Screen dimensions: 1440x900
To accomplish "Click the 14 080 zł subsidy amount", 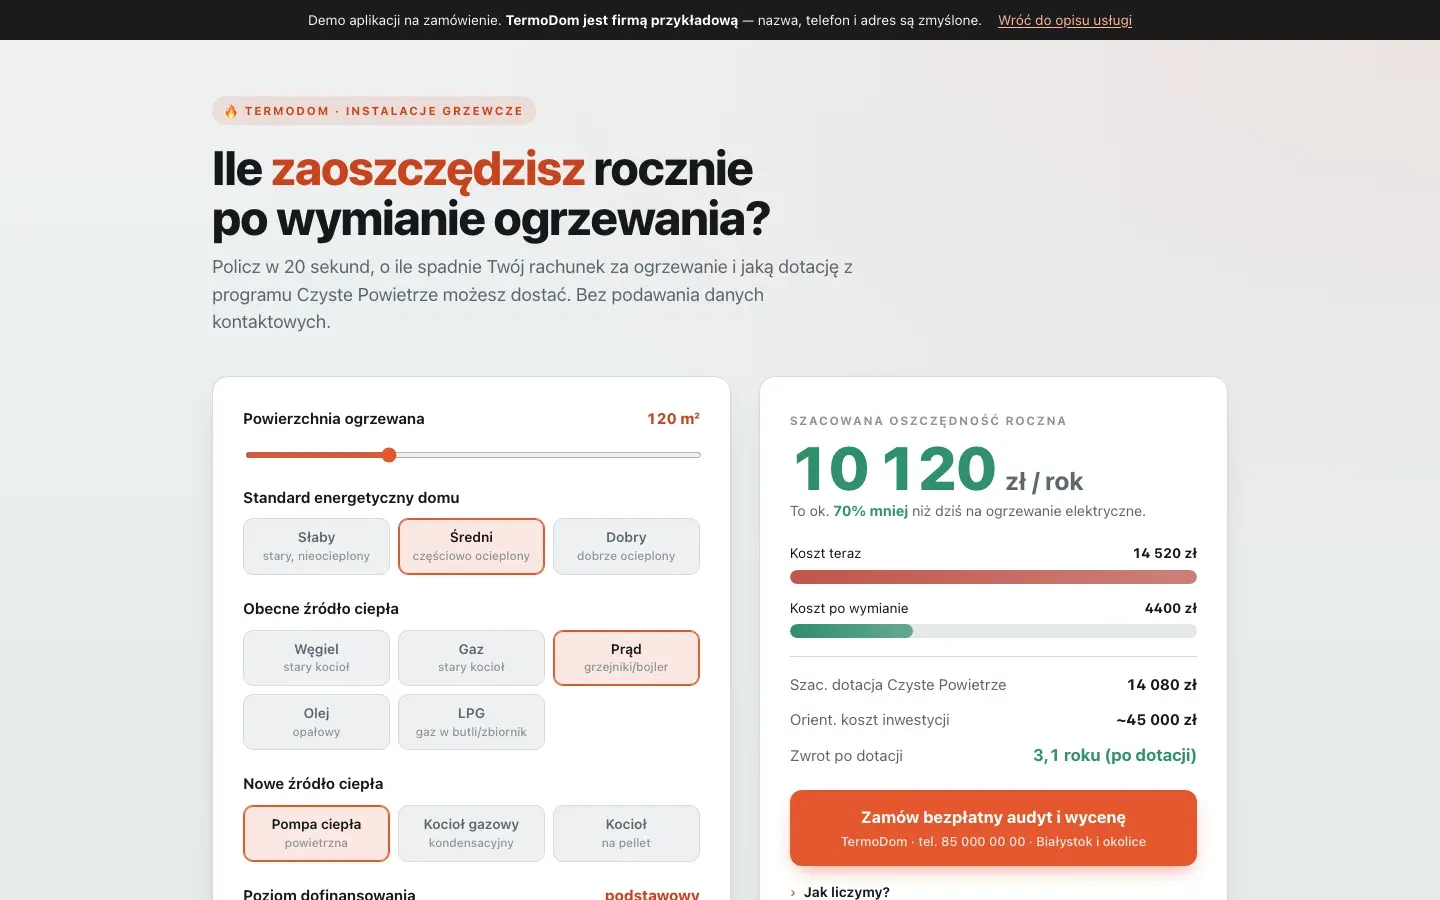I will [x=1162, y=685].
